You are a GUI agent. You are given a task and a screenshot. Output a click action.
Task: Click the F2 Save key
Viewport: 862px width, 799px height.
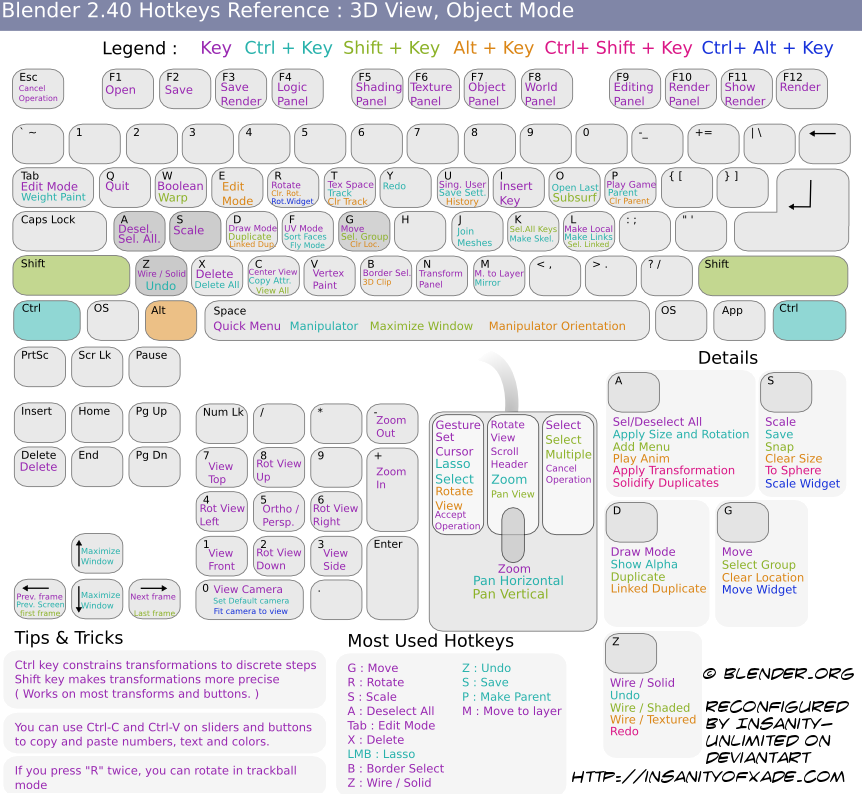(185, 89)
